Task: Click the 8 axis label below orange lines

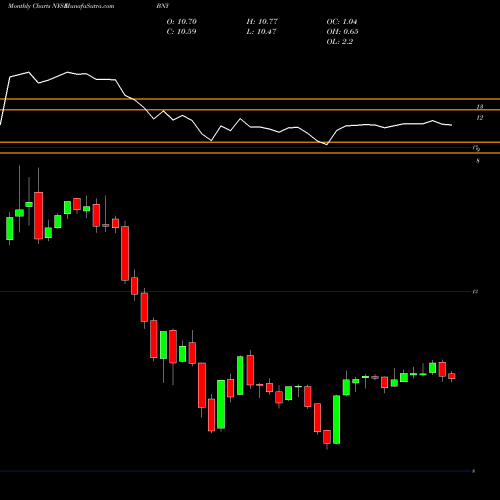Action: pyautogui.click(x=478, y=161)
